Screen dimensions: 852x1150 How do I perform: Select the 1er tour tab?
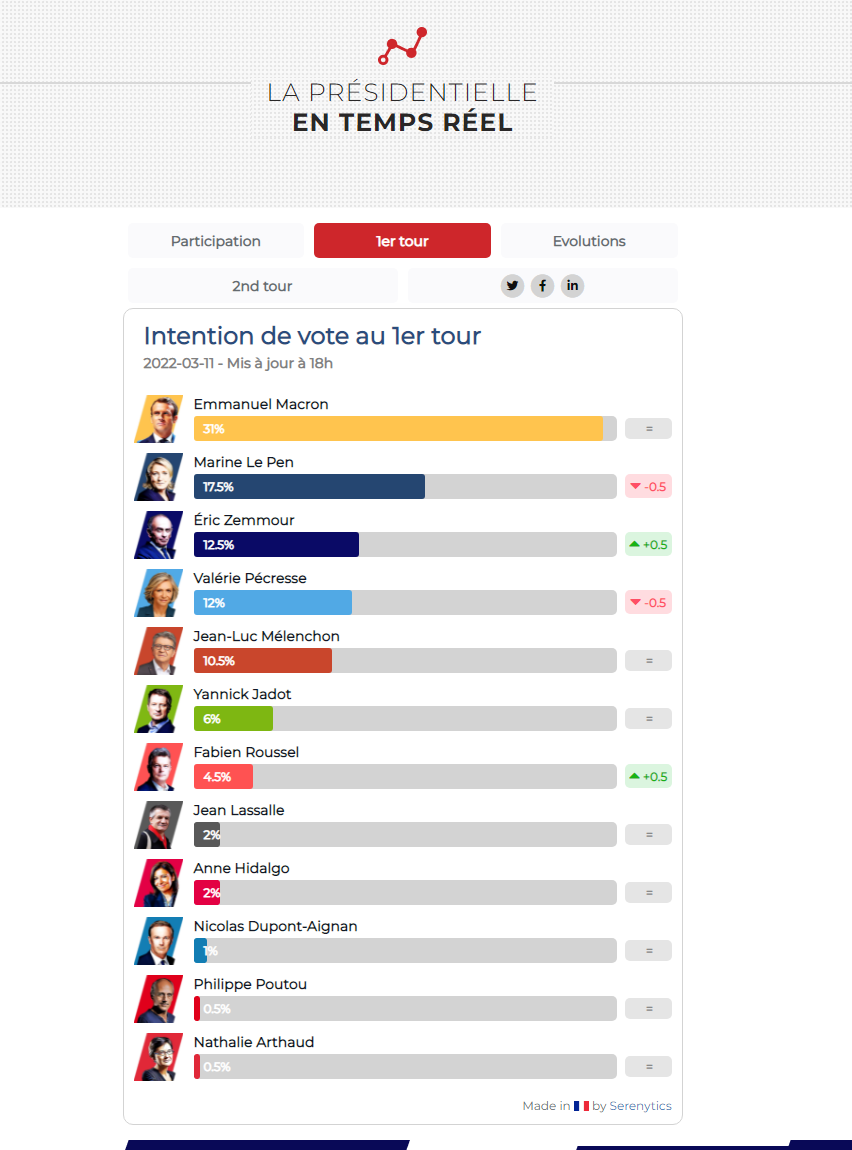[x=402, y=241]
